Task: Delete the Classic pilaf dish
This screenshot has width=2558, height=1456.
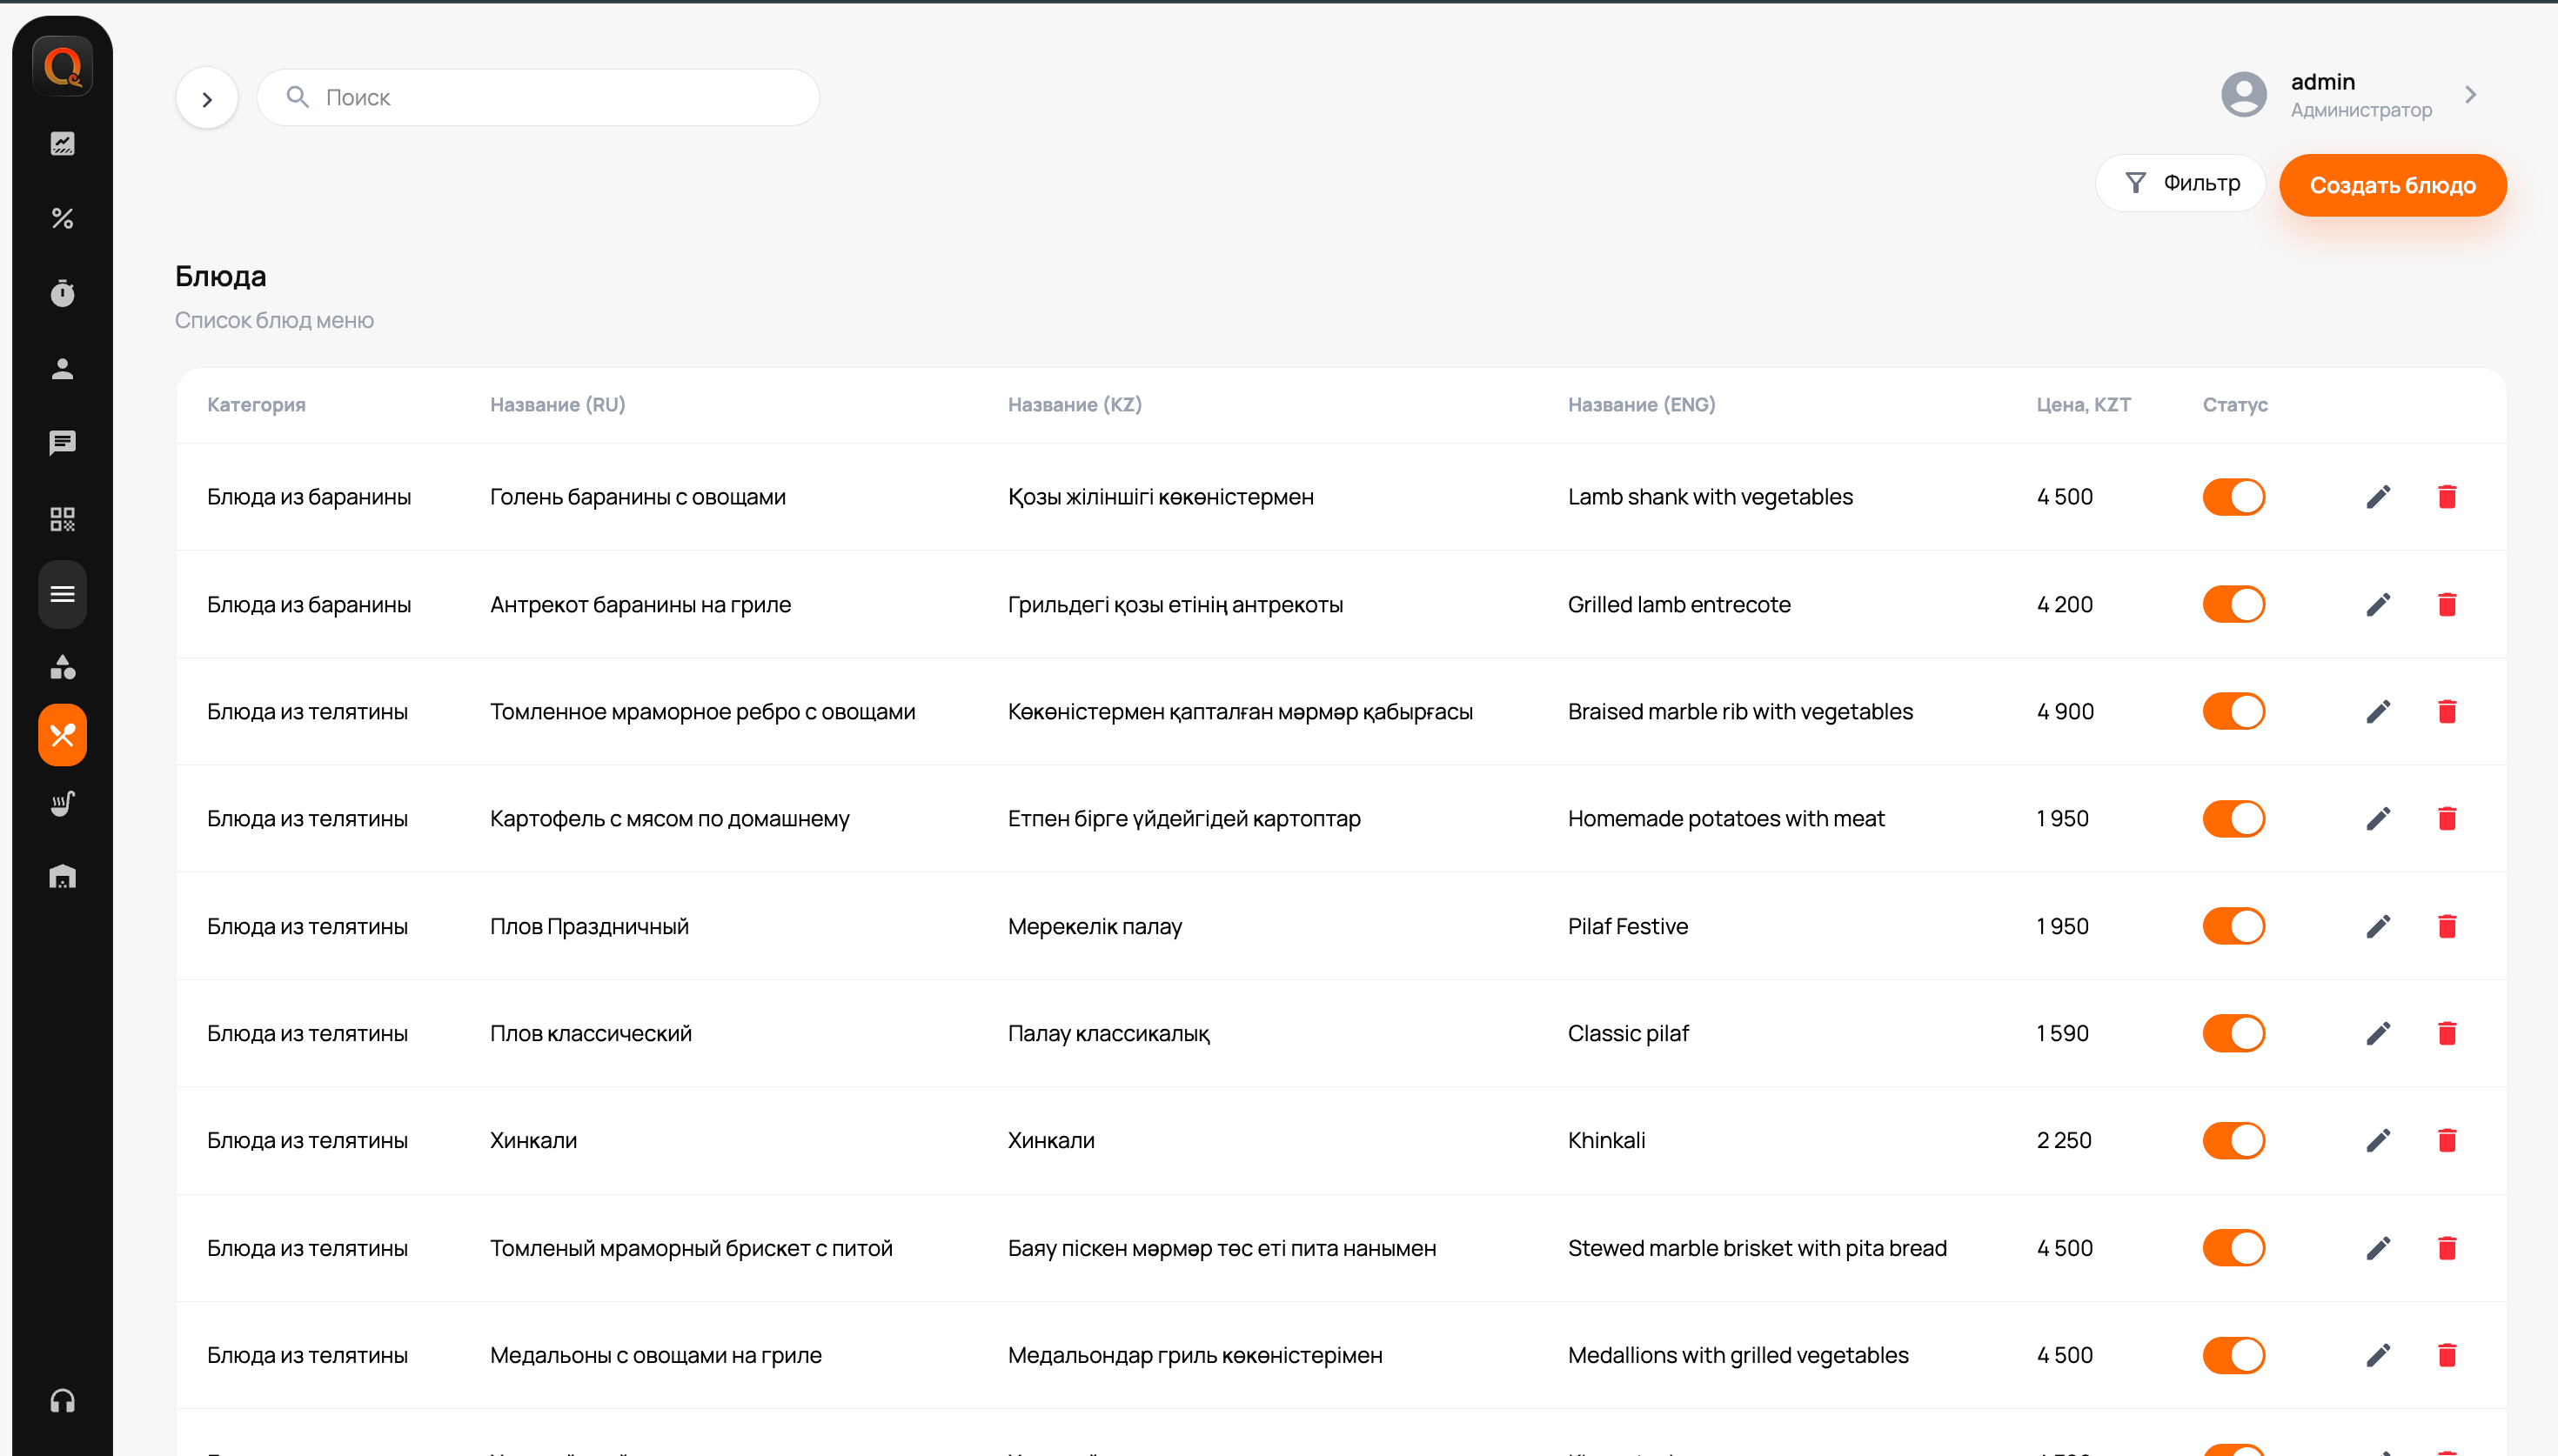Action: coord(2446,1033)
